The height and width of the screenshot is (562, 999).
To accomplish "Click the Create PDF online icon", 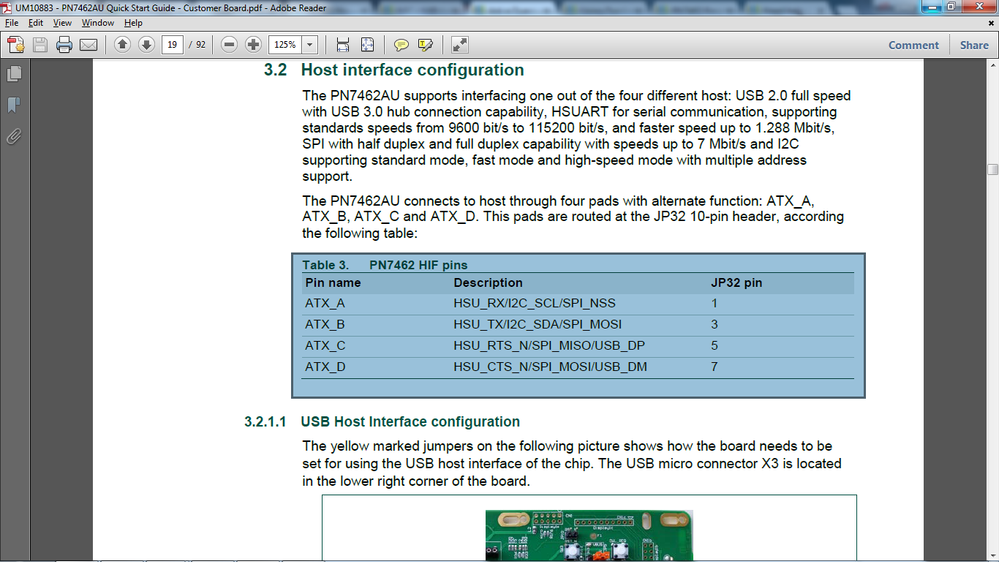I will (x=16, y=45).
